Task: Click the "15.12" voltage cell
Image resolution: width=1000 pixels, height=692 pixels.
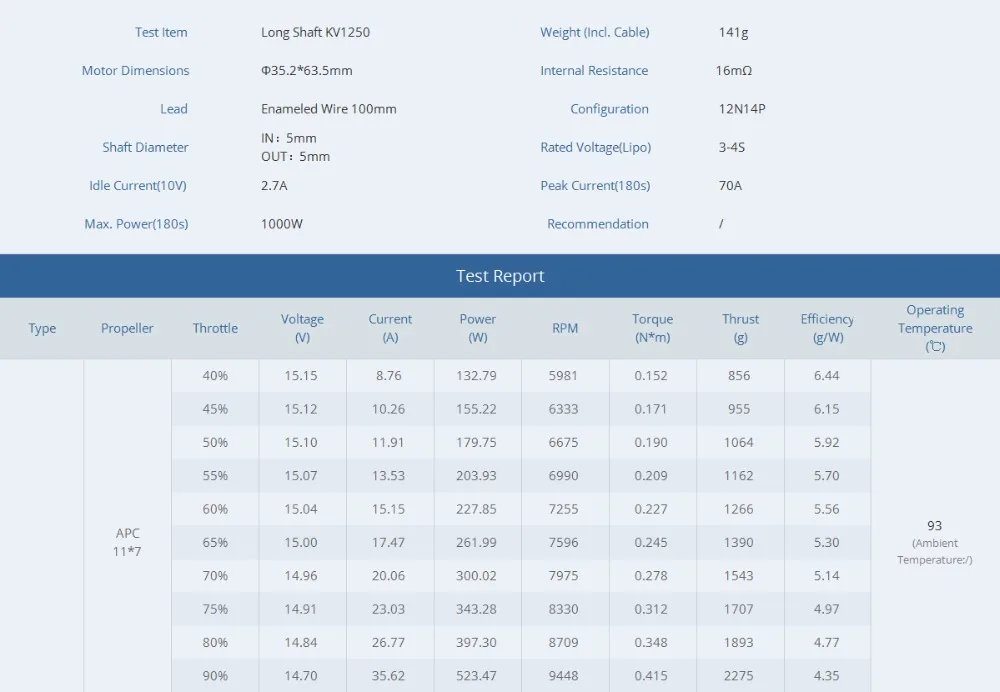Action: click(301, 409)
